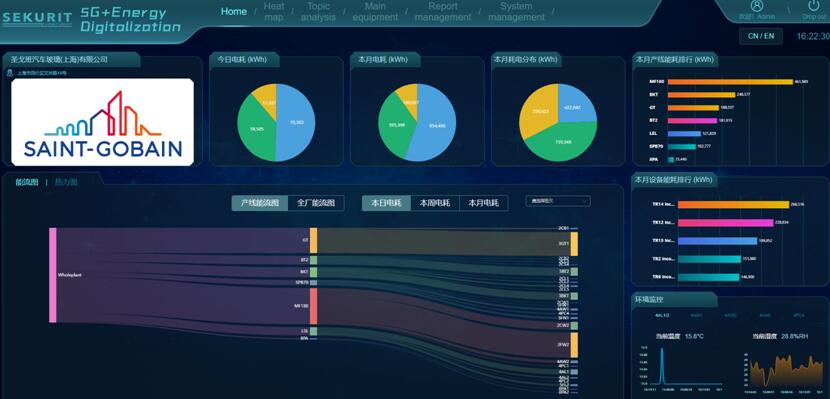Click the current temperature 15.8°C reading
Viewport: 830px width, 399px height.
[679, 337]
